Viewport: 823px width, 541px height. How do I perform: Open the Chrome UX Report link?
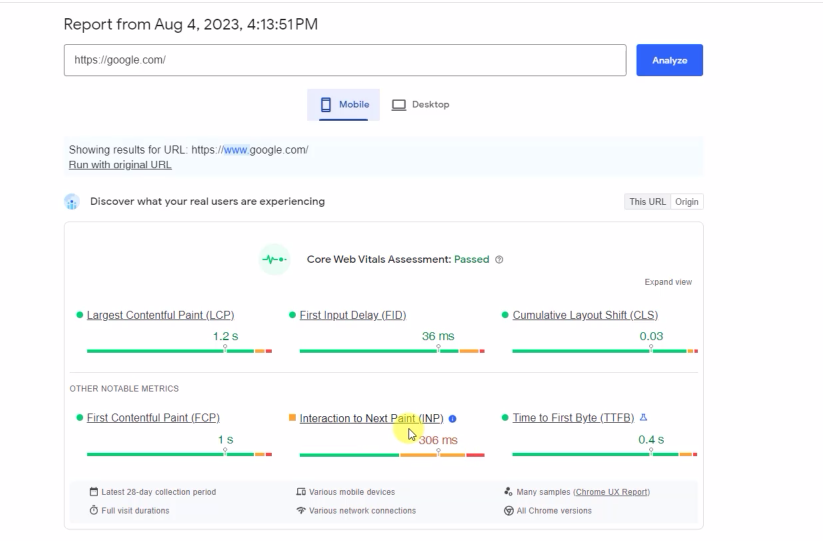[x=612, y=492]
